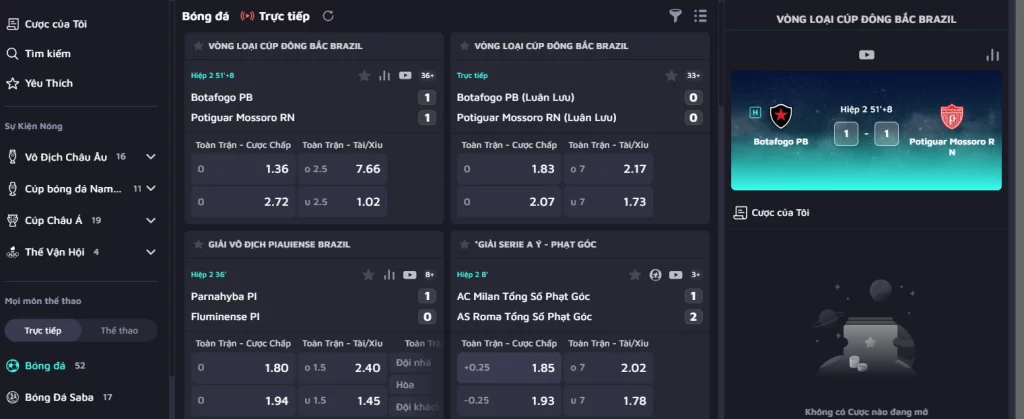This screenshot has width=1024, height=419.
Task: Click the main content vertical scrollbar
Action: coord(720,52)
